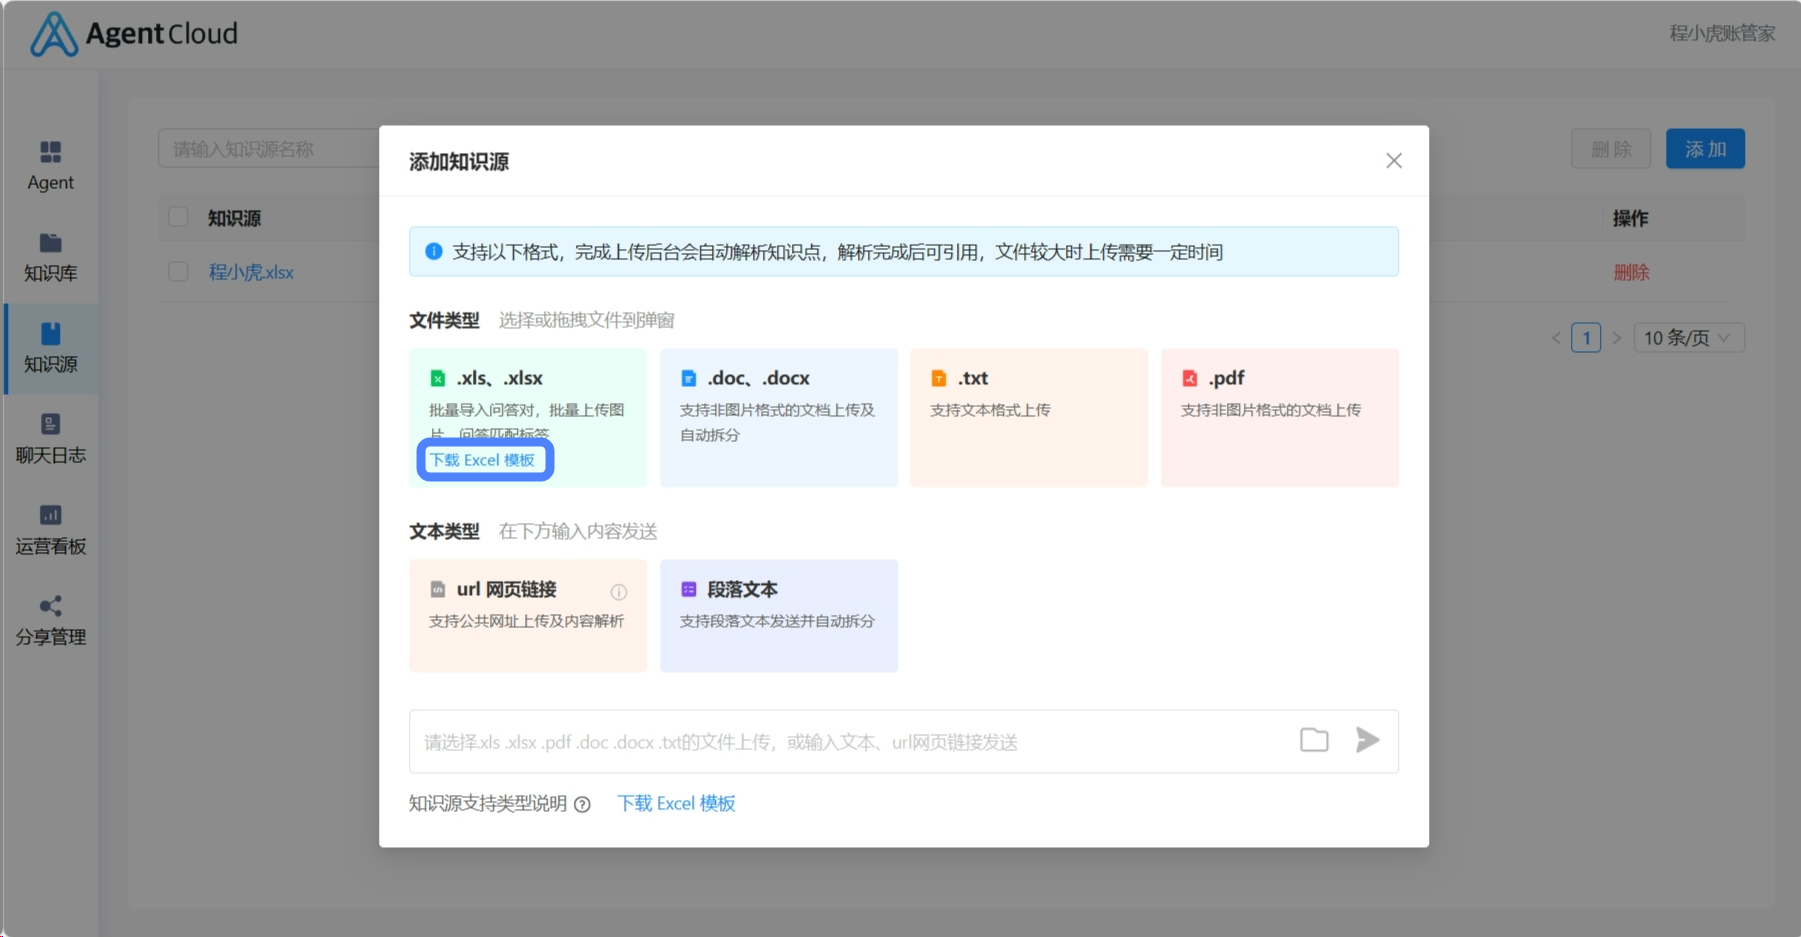This screenshot has width=1801, height=937.
Task: Open the 知识库 sidebar section
Action: [x=50, y=257]
